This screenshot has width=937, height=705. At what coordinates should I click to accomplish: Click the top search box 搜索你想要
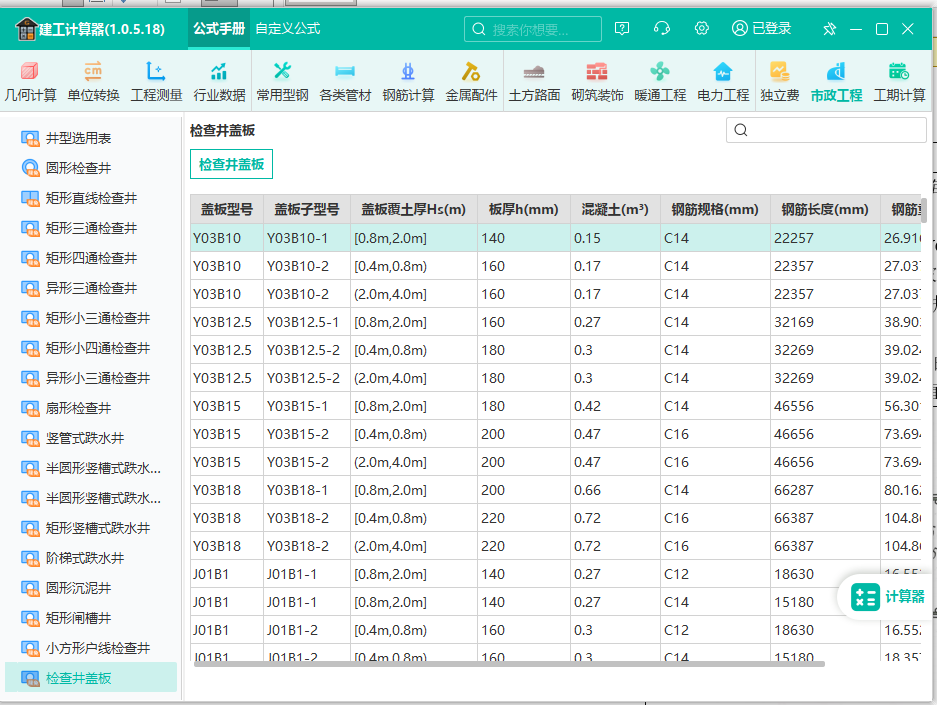click(x=533, y=29)
